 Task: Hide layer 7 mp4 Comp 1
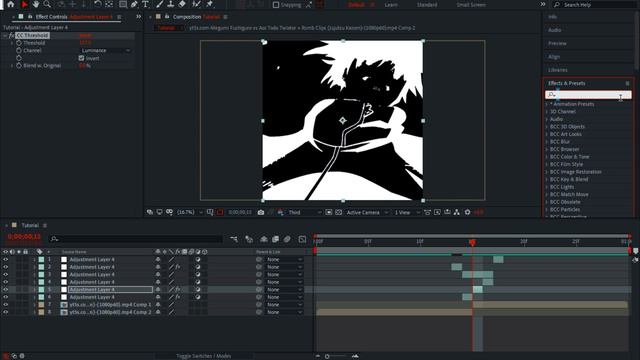click(5, 304)
